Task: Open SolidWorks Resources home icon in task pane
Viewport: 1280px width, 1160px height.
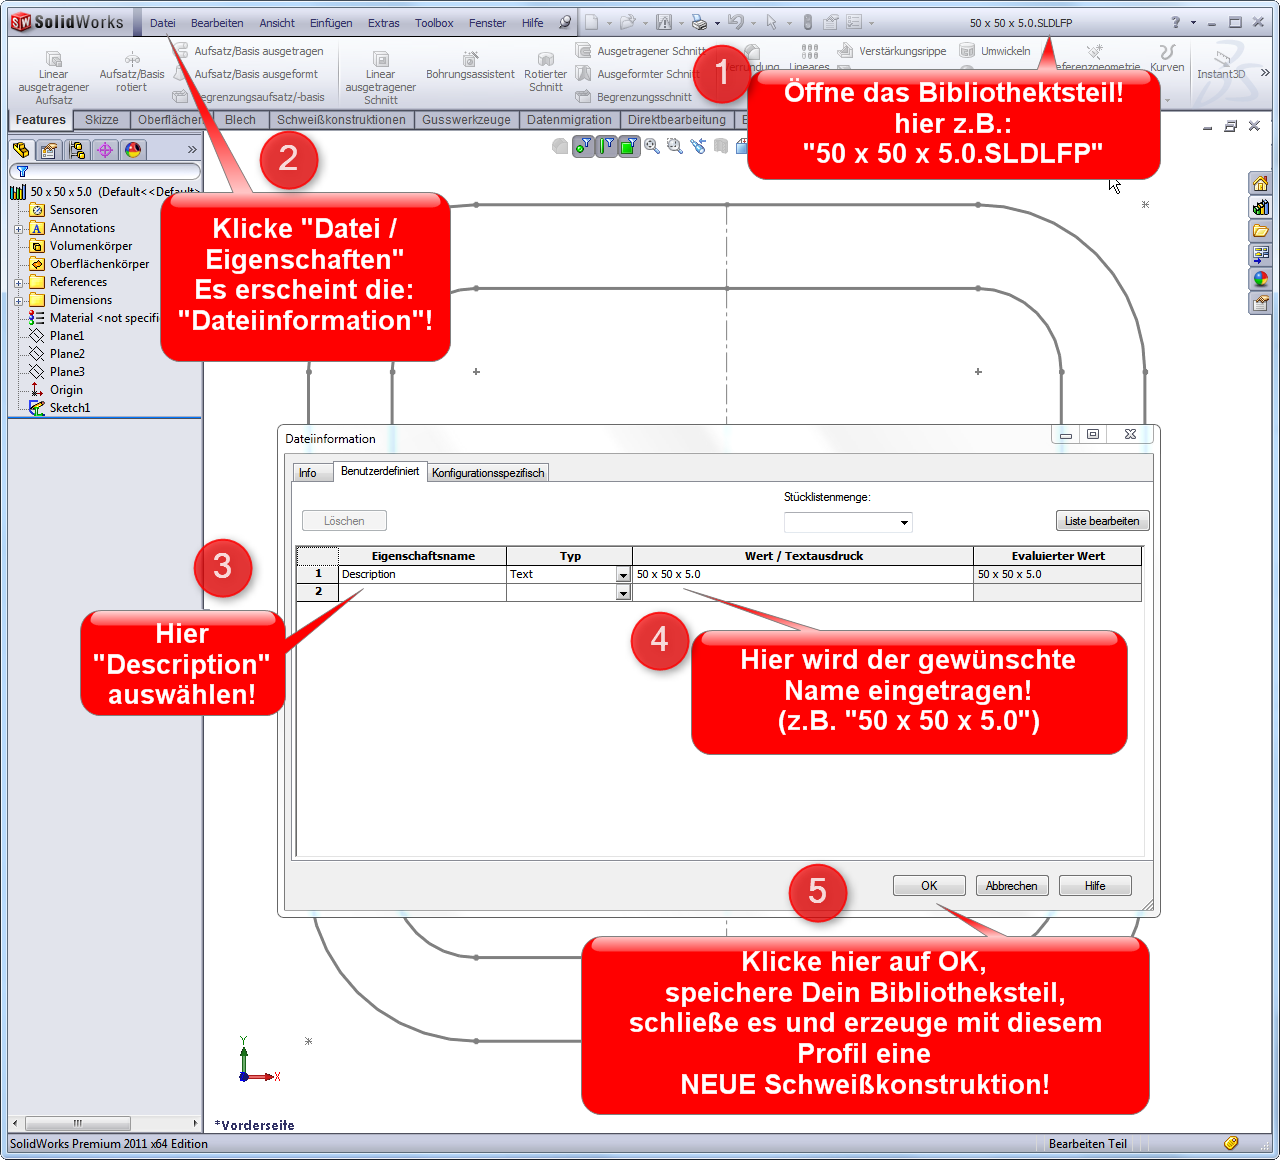Action: click(x=1260, y=184)
